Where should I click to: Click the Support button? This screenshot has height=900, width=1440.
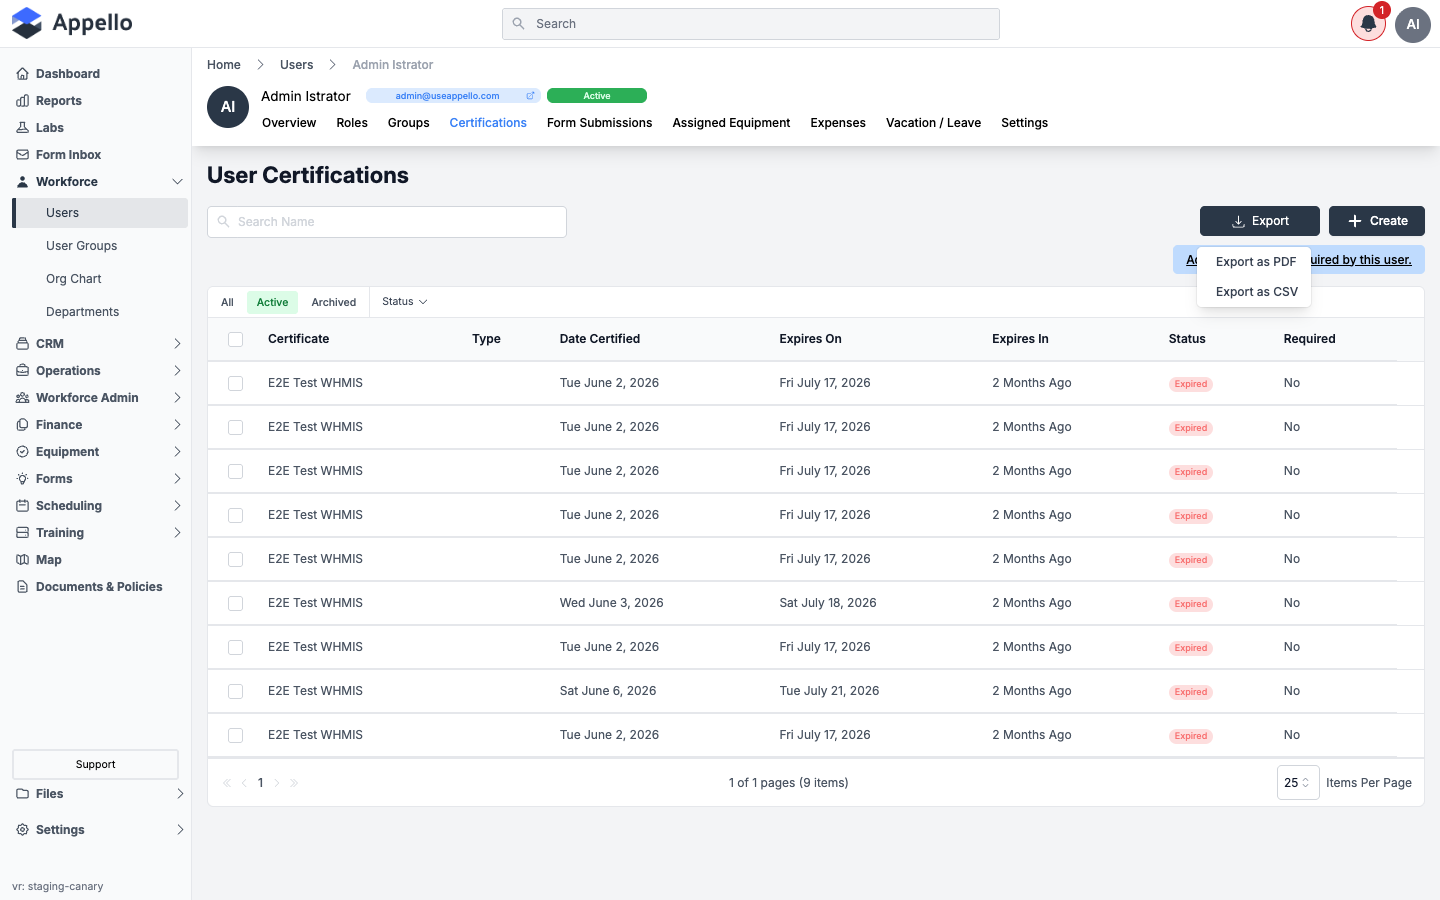pyautogui.click(x=95, y=764)
